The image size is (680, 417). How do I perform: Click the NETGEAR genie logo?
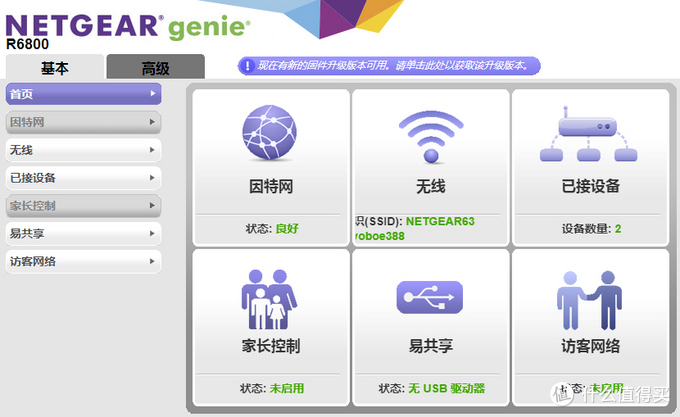pos(128,27)
